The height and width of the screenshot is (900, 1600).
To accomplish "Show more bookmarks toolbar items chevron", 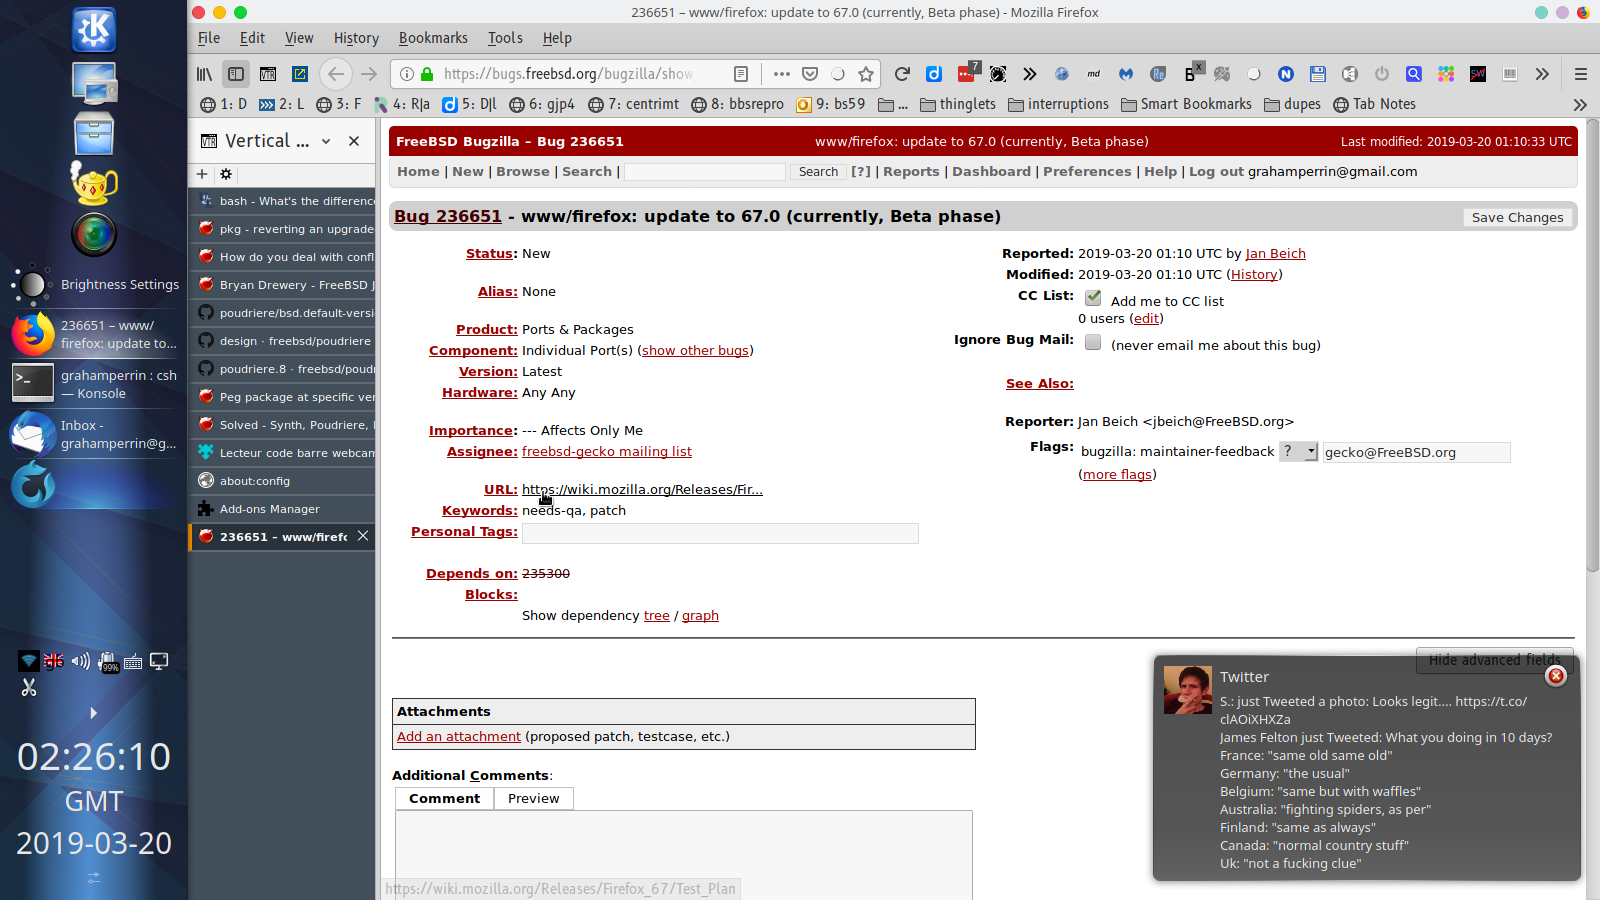I will point(1580,104).
